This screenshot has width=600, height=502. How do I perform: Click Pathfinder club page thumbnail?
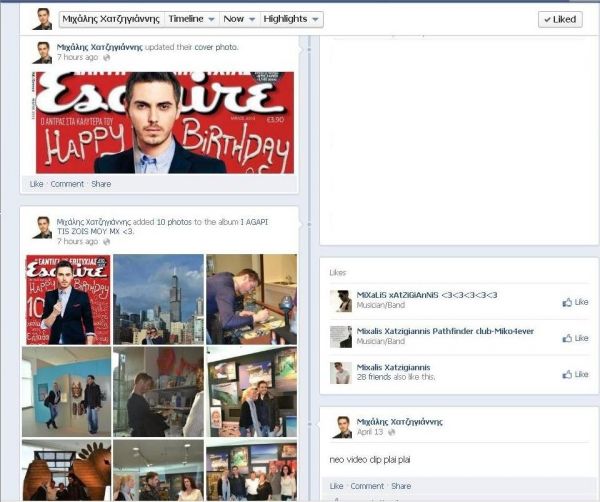[341, 337]
